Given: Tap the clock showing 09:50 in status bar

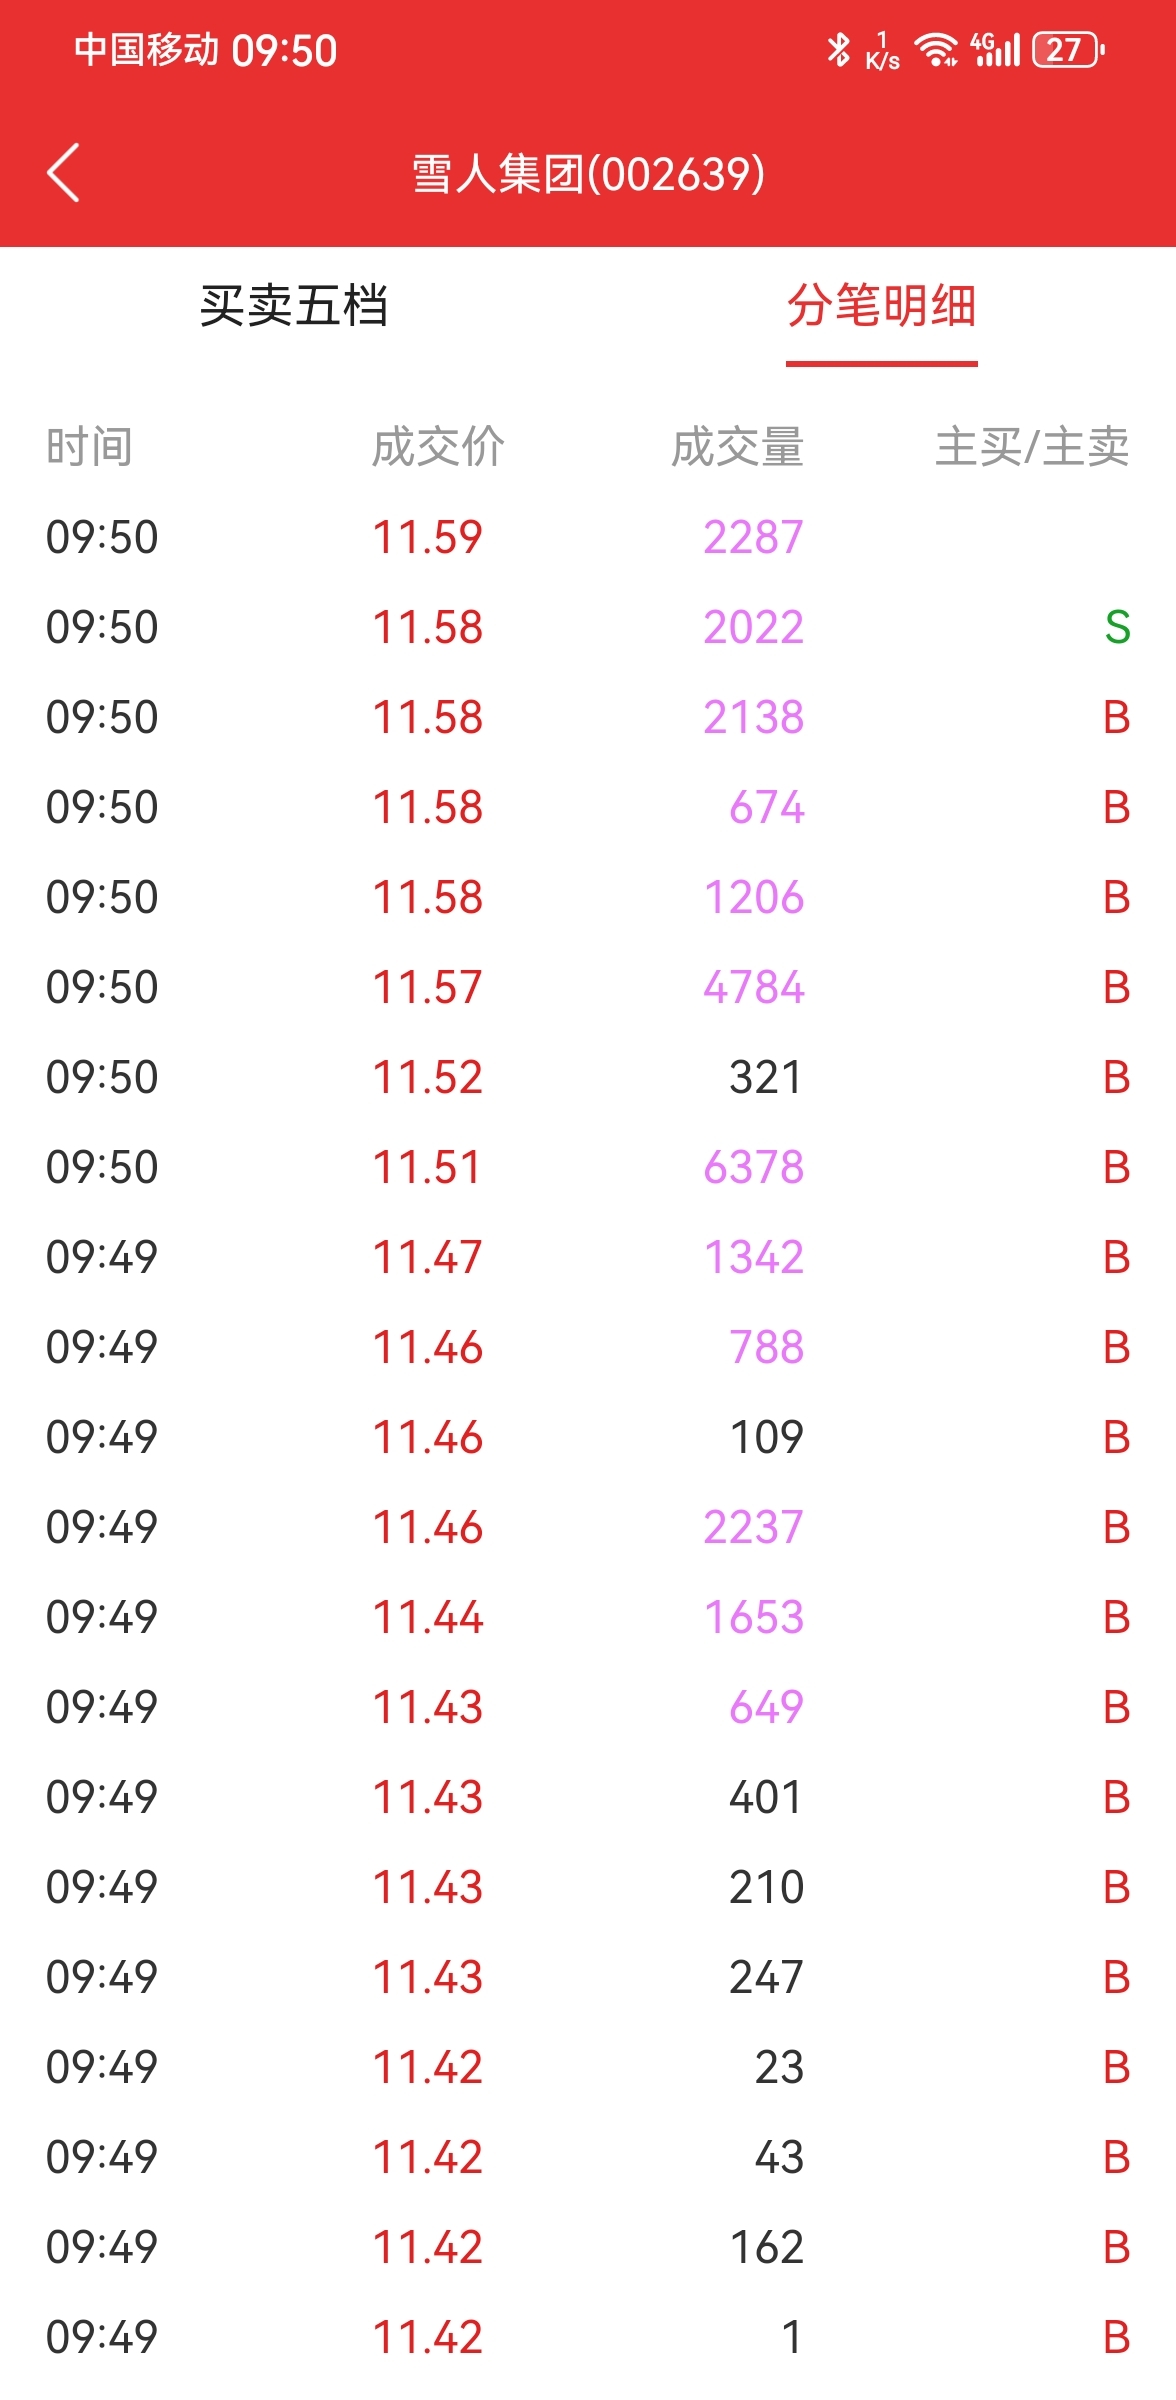Looking at the screenshot, I should [x=285, y=50].
